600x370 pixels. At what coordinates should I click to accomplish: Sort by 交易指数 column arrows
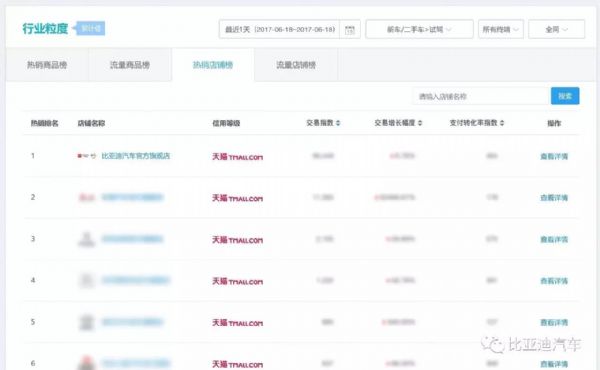coord(338,123)
